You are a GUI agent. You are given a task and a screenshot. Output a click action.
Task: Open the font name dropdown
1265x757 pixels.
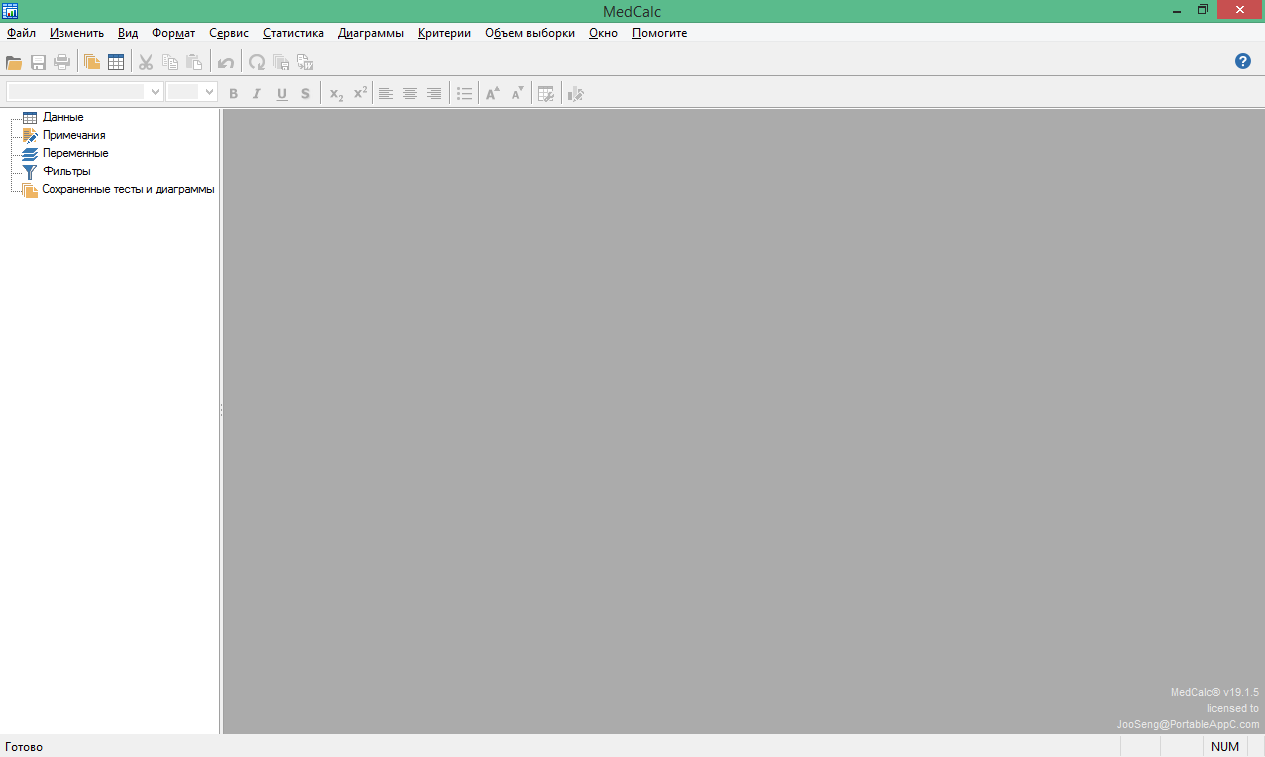coord(155,92)
